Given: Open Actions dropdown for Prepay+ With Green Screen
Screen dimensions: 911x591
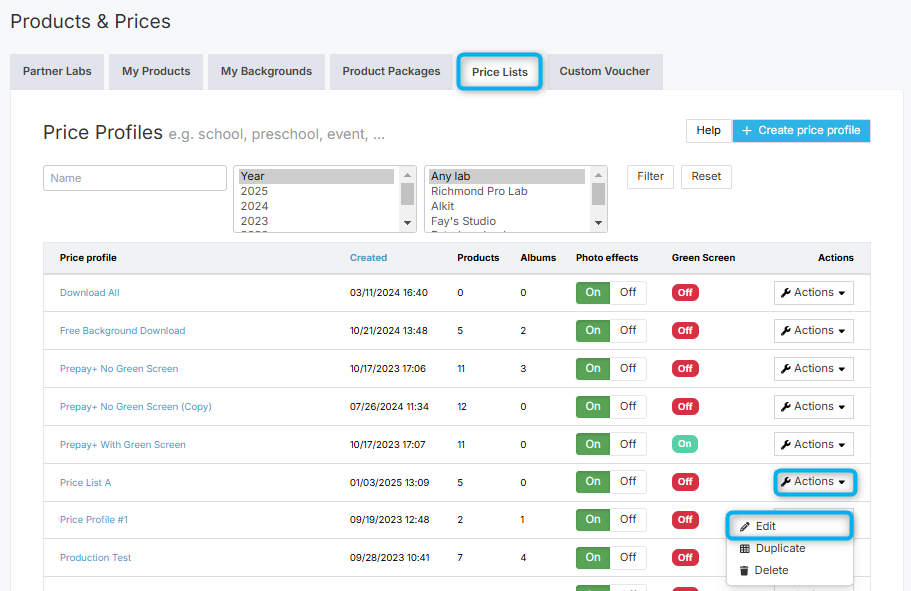Looking at the screenshot, I should pyautogui.click(x=813, y=444).
